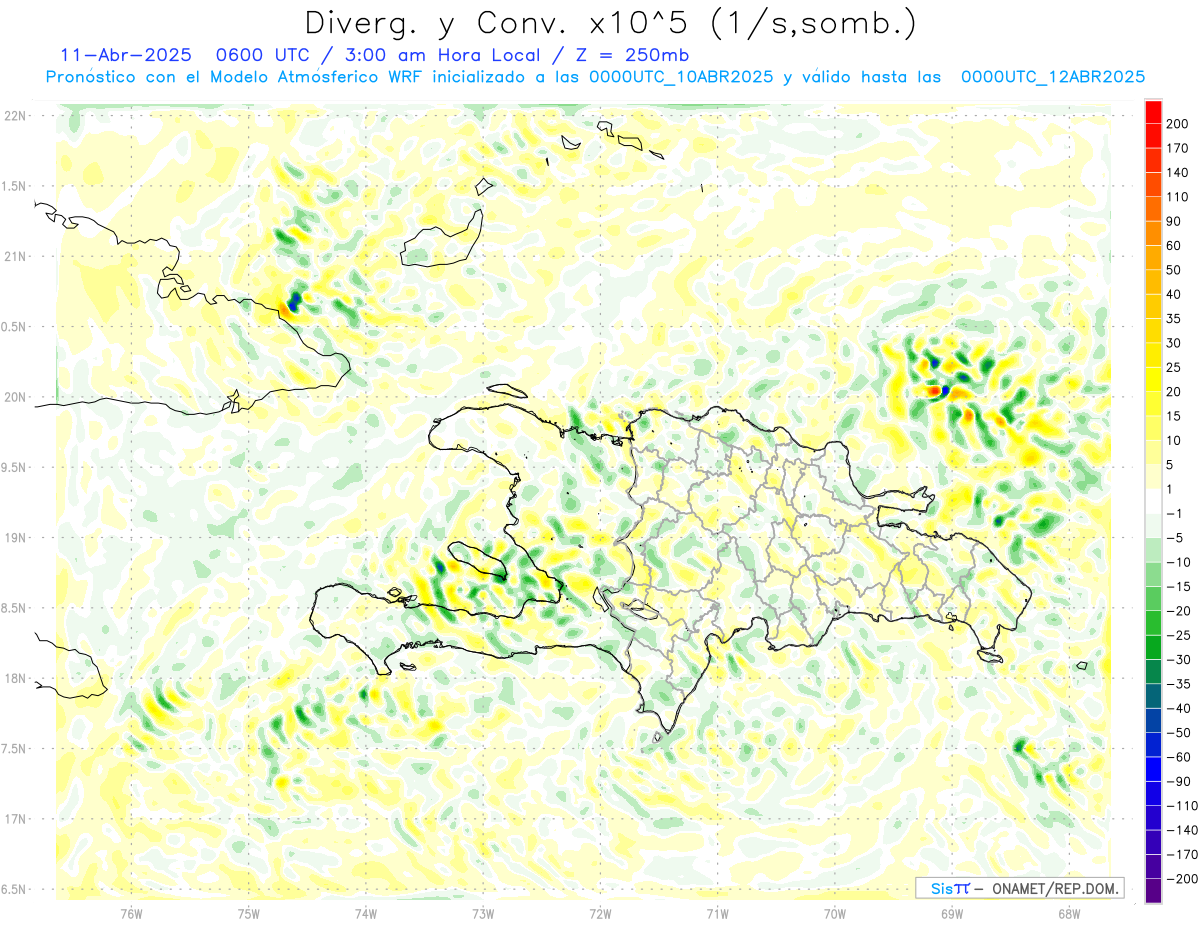Click the '75W' longitude label

coord(249,912)
